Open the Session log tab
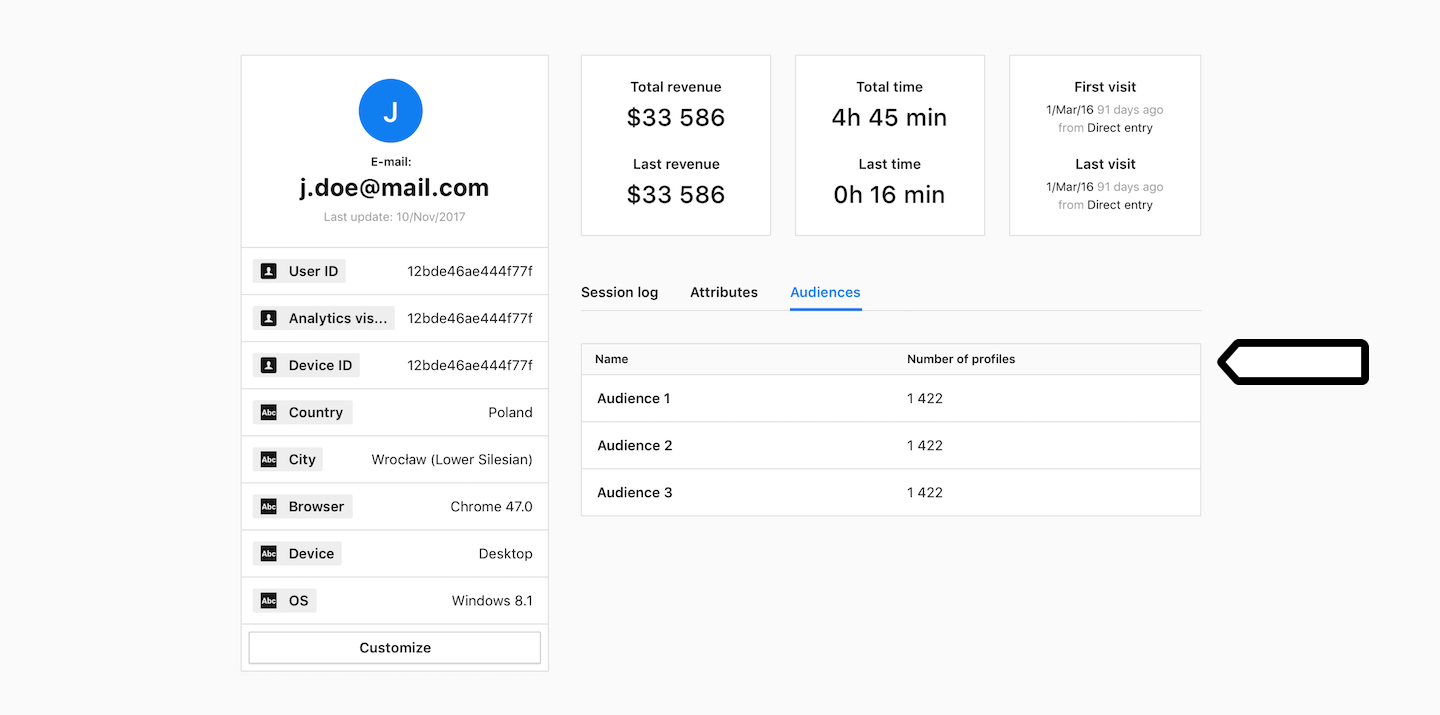 [x=619, y=292]
